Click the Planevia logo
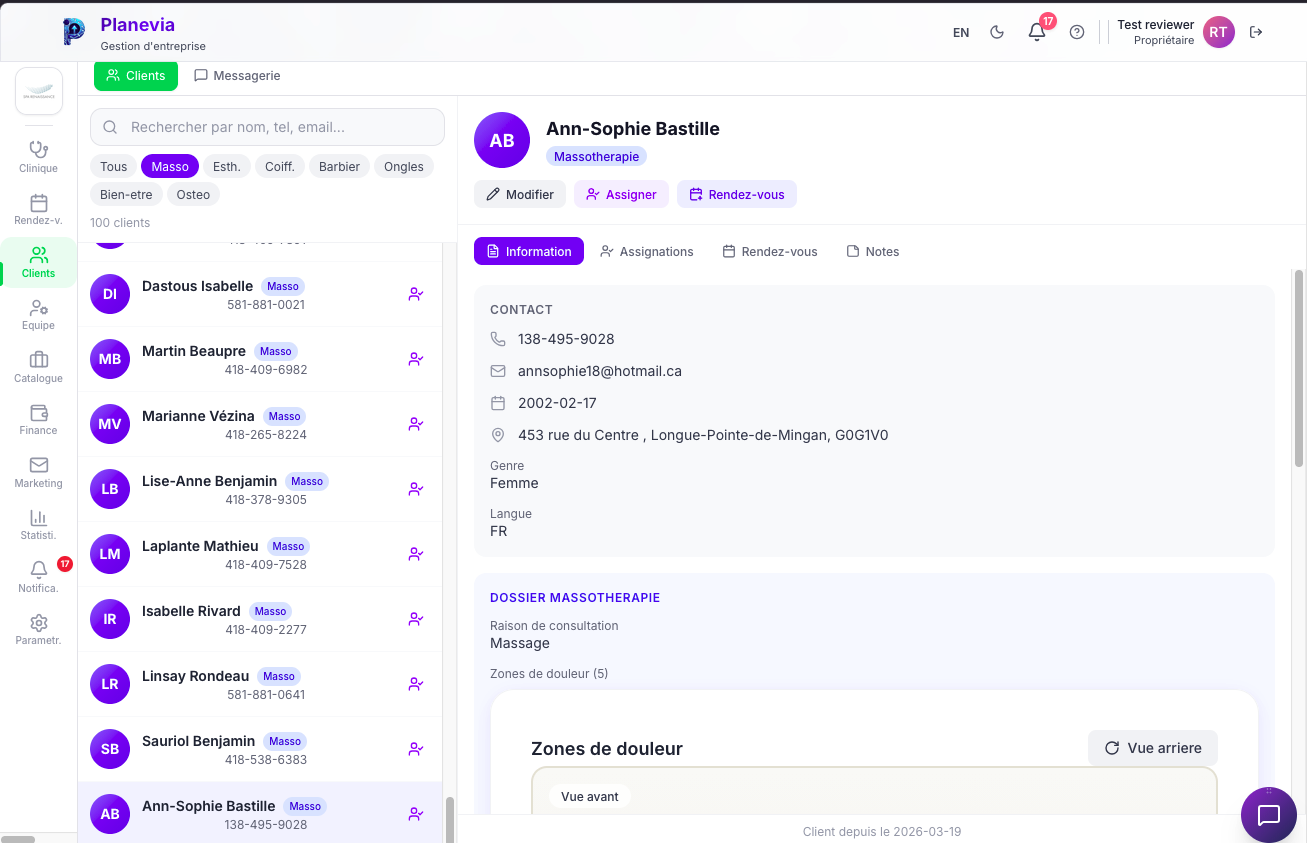This screenshot has width=1307, height=843. click(74, 32)
